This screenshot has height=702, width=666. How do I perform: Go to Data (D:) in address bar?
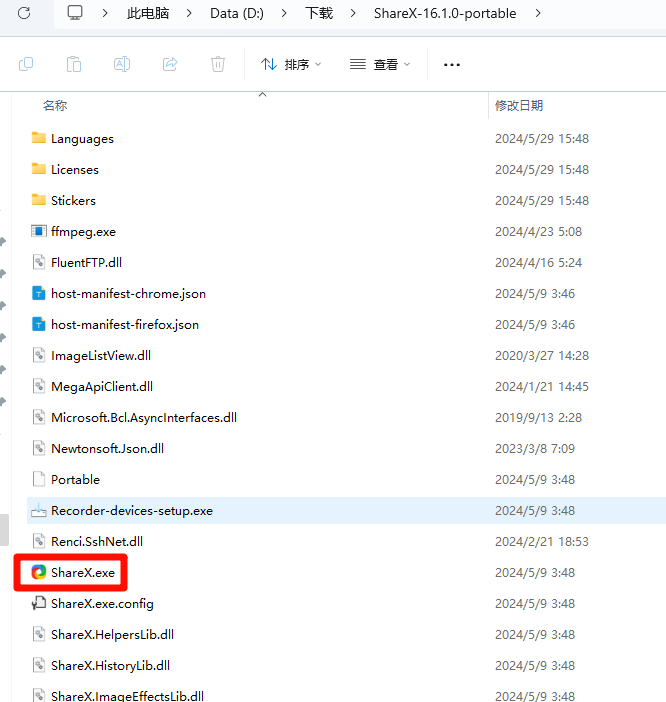(237, 13)
